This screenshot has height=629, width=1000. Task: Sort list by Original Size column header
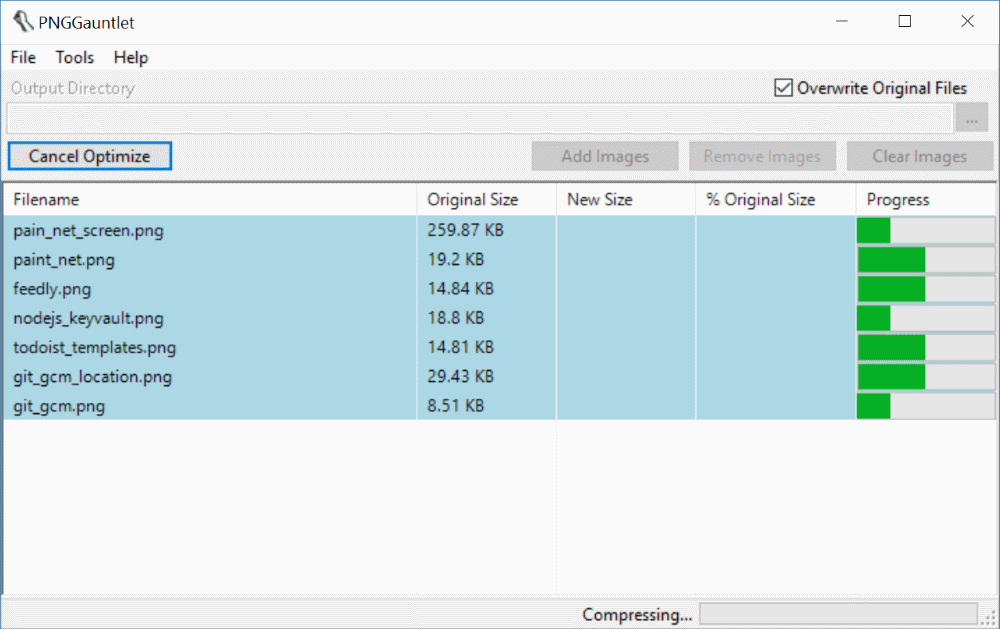click(x=487, y=200)
